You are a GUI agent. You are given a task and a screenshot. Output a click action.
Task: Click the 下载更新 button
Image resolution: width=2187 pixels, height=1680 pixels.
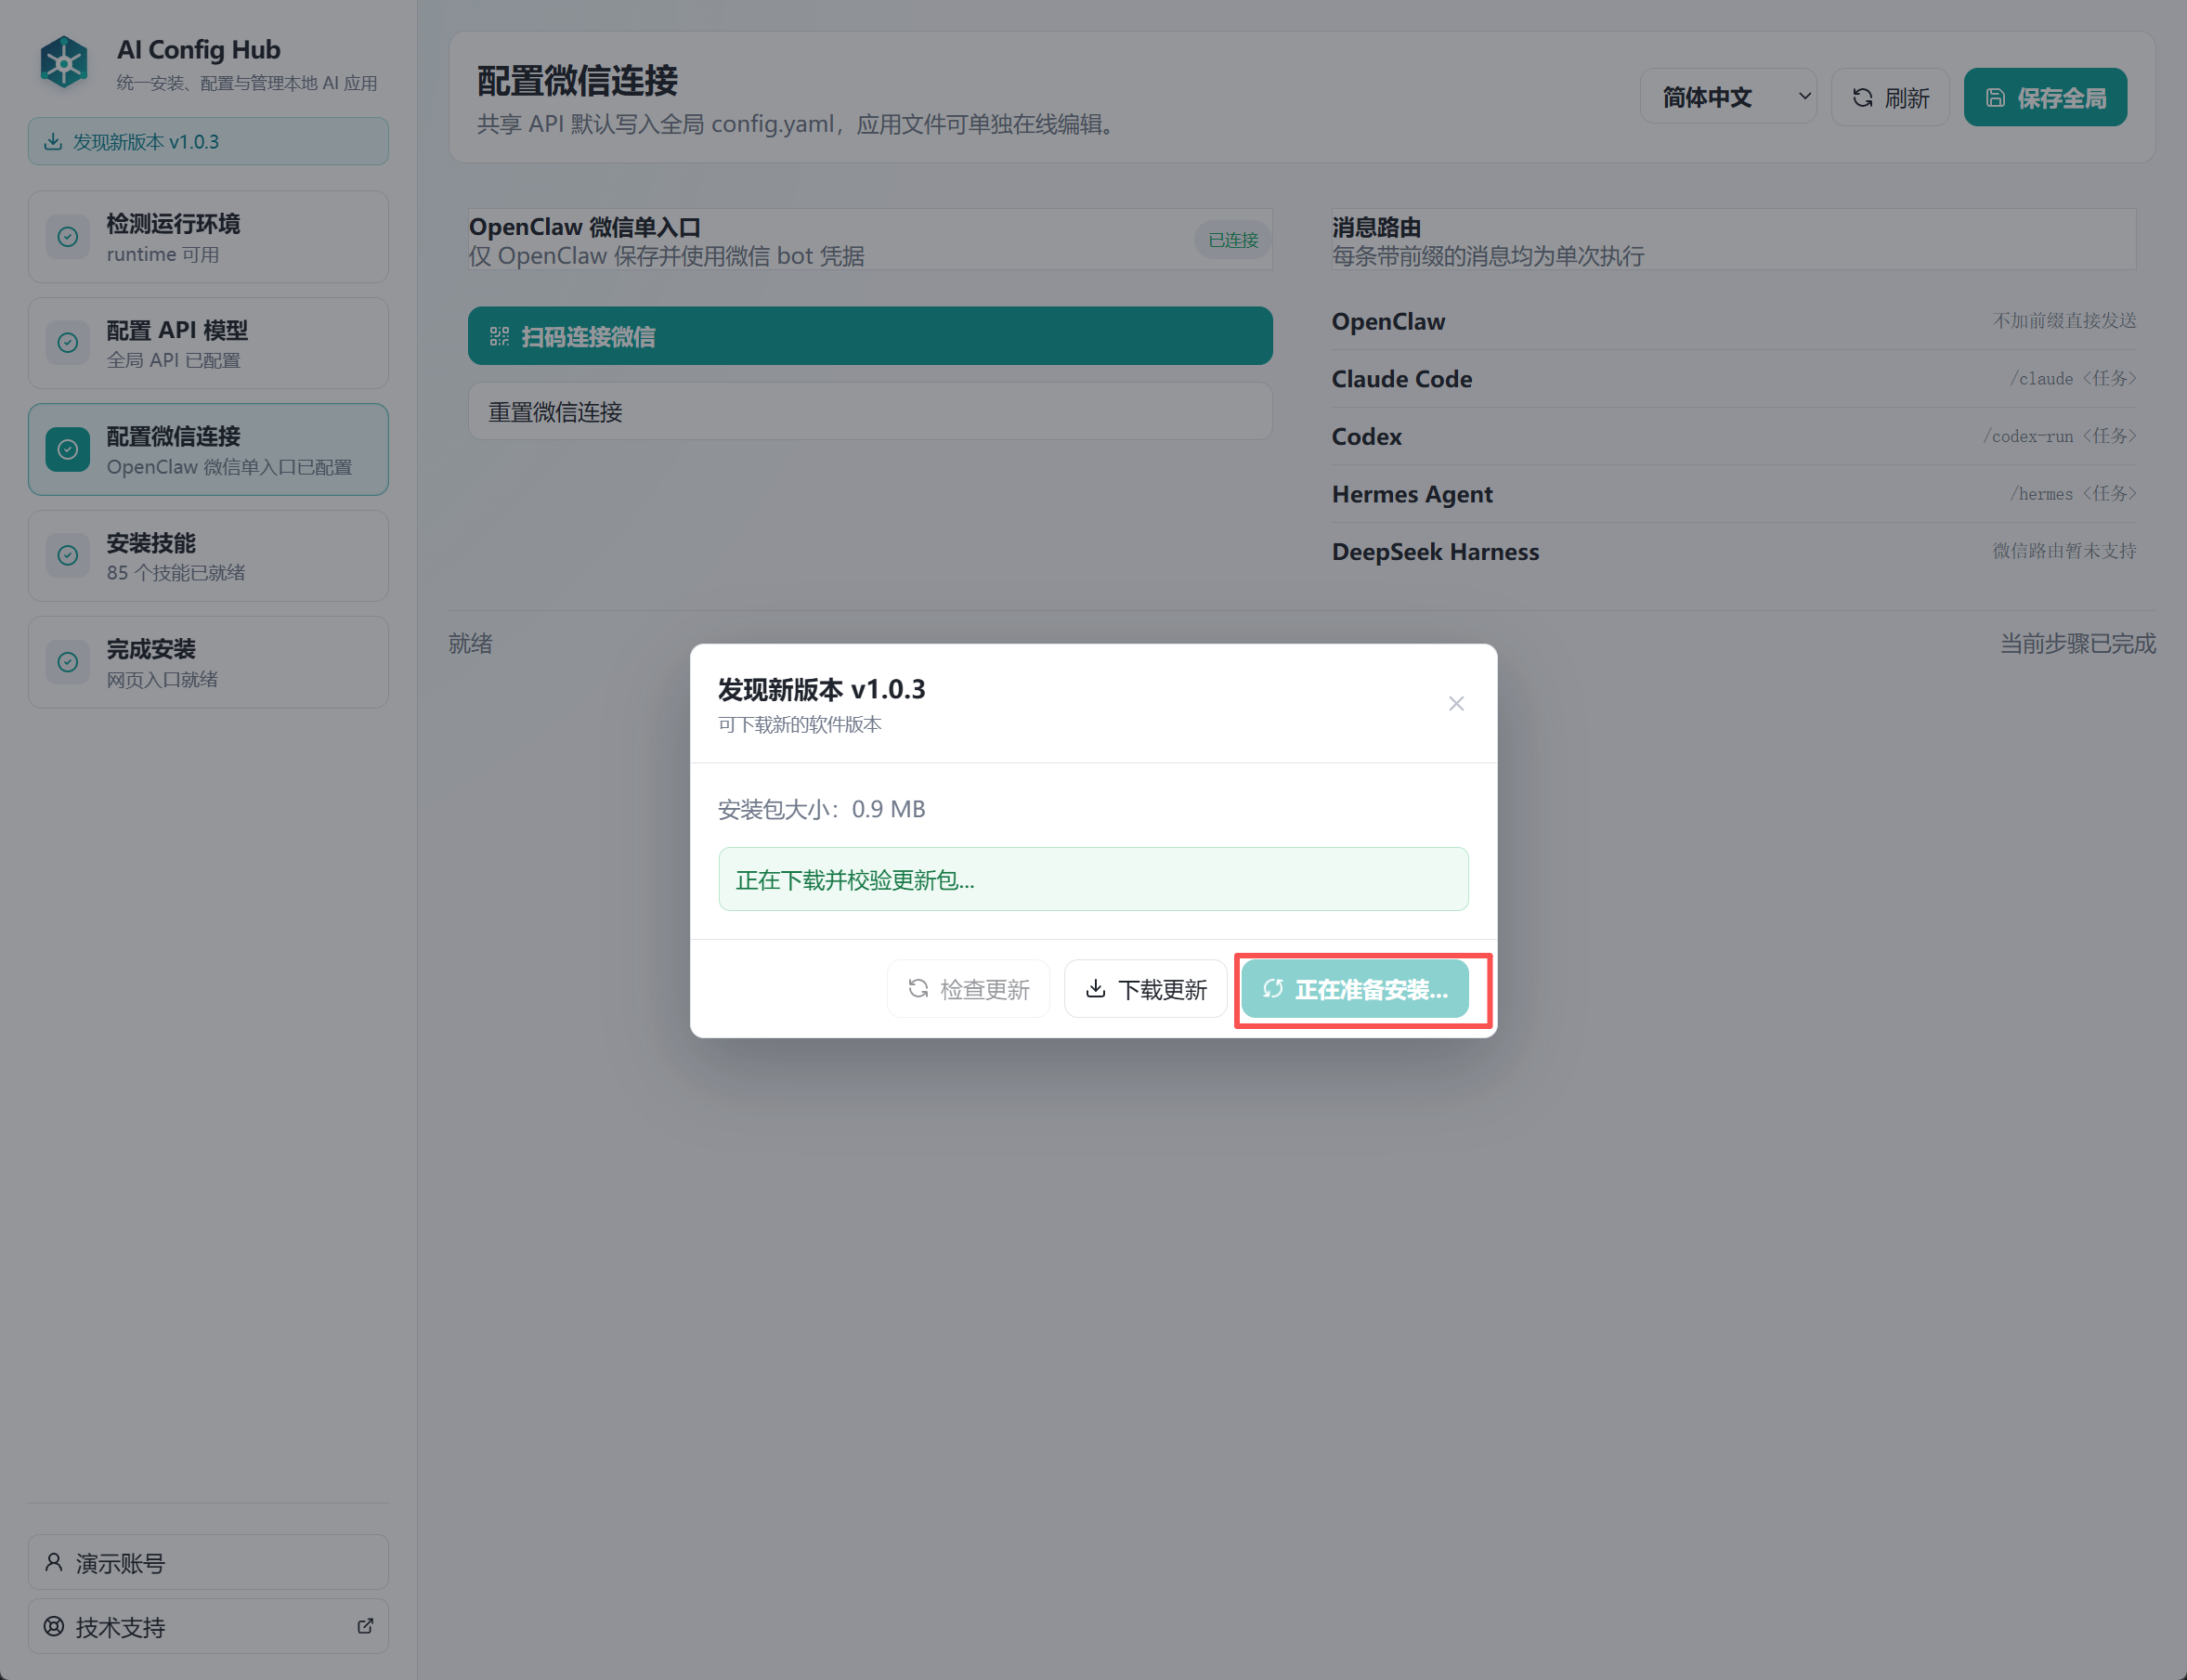point(1145,989)
